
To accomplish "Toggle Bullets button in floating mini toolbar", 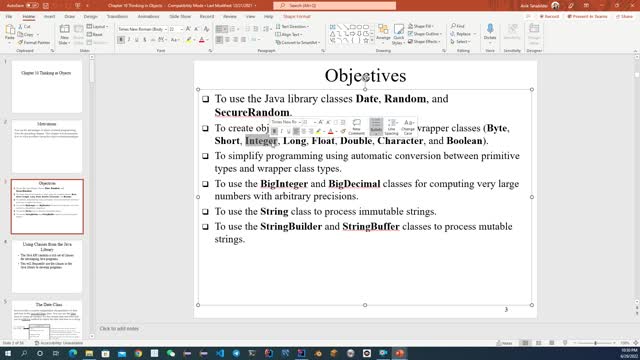I will [x=376, y=126].
